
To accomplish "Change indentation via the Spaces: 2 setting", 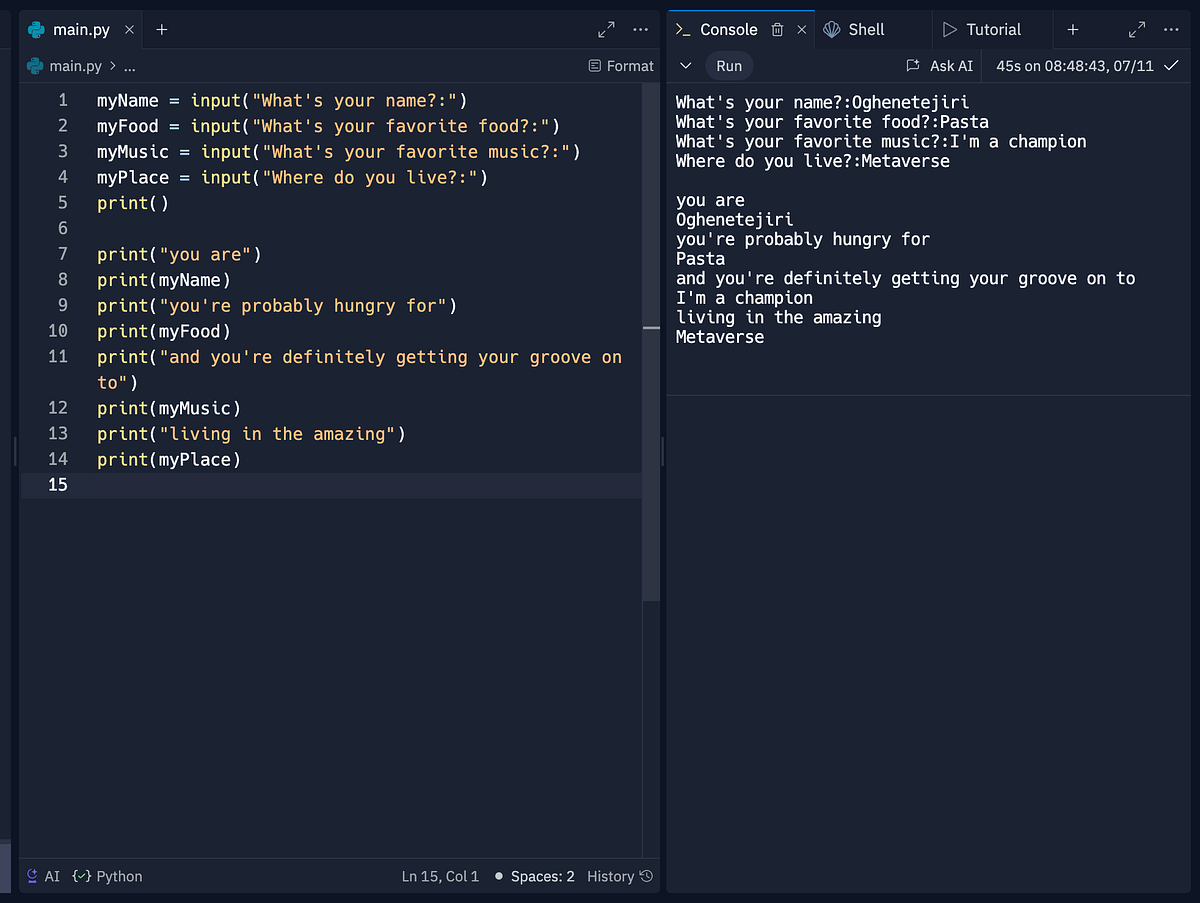I will [542, 876].
